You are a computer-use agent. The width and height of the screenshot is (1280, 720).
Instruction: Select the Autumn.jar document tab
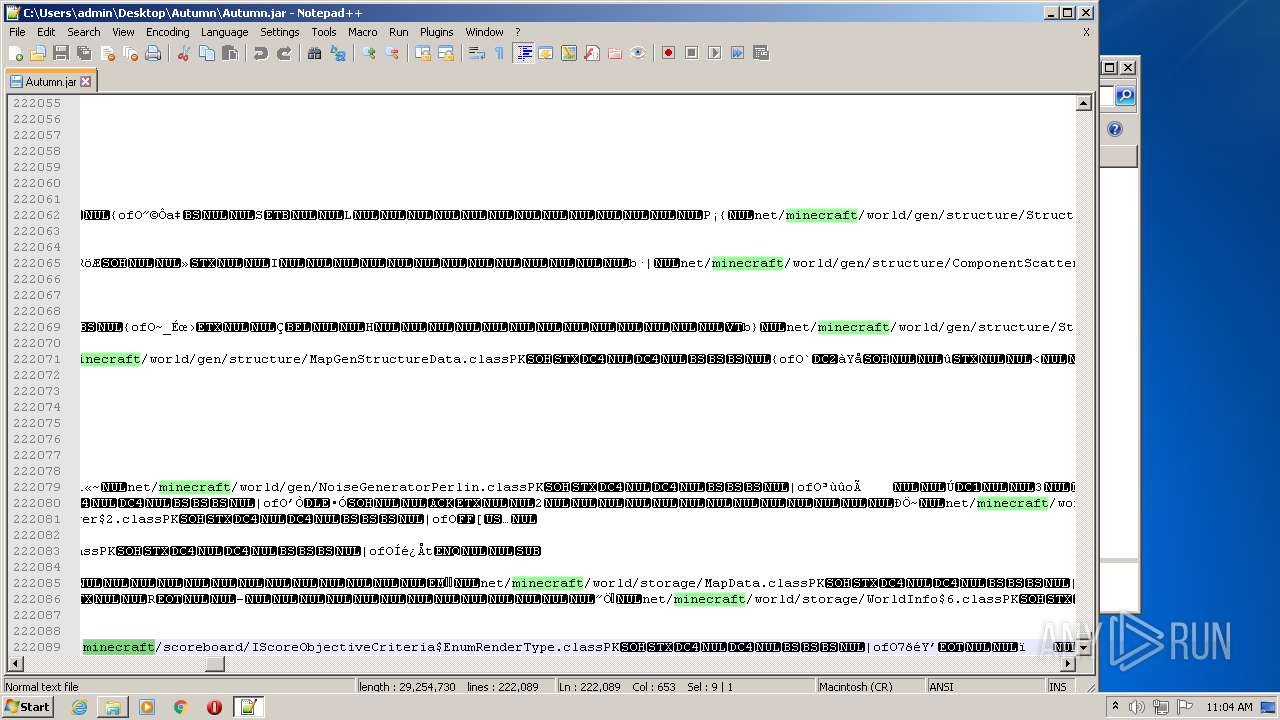tap(51, 82)
